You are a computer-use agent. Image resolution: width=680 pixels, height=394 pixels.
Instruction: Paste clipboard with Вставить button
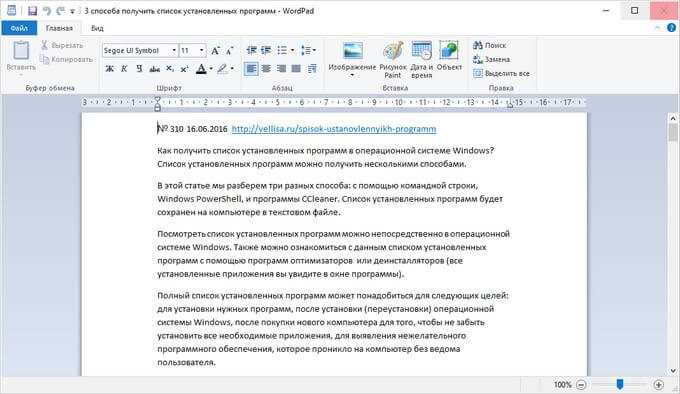coord(21,55)
